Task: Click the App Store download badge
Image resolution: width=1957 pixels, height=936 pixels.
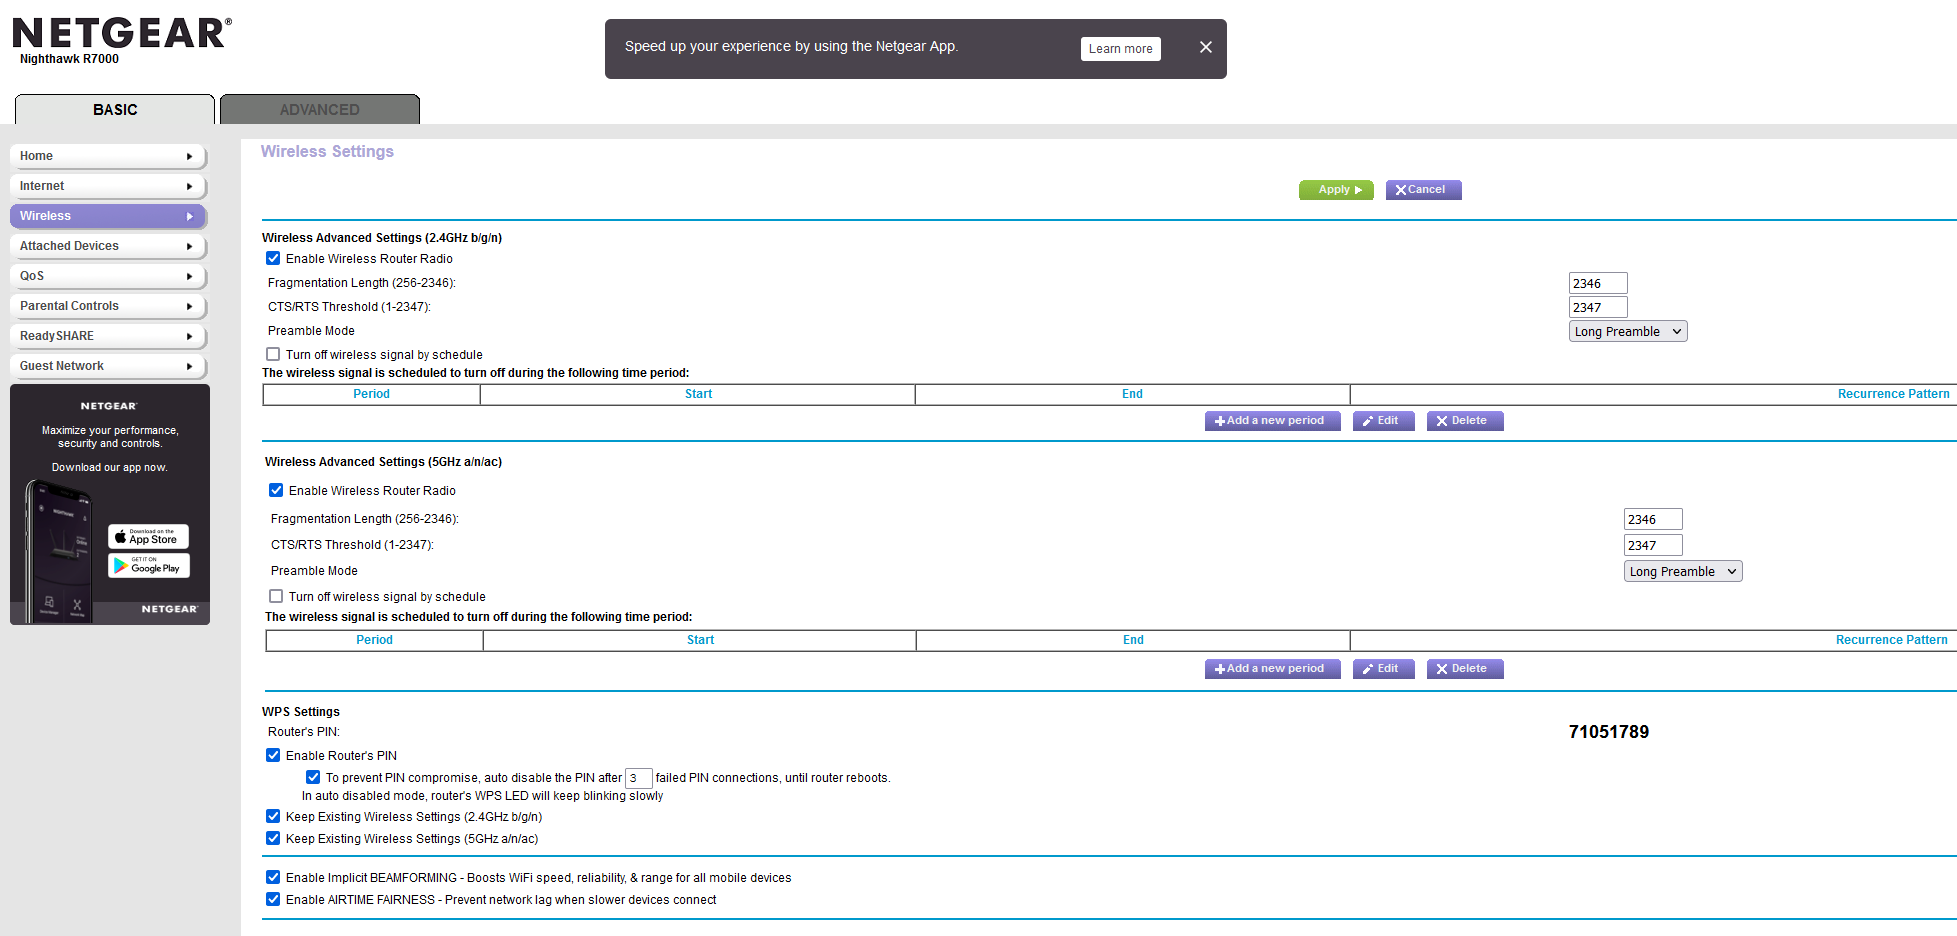Action: tap(148, 537)
